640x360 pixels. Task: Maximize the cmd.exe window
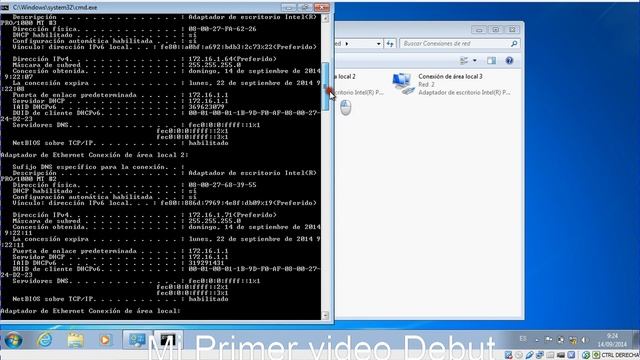coord(305,7)
